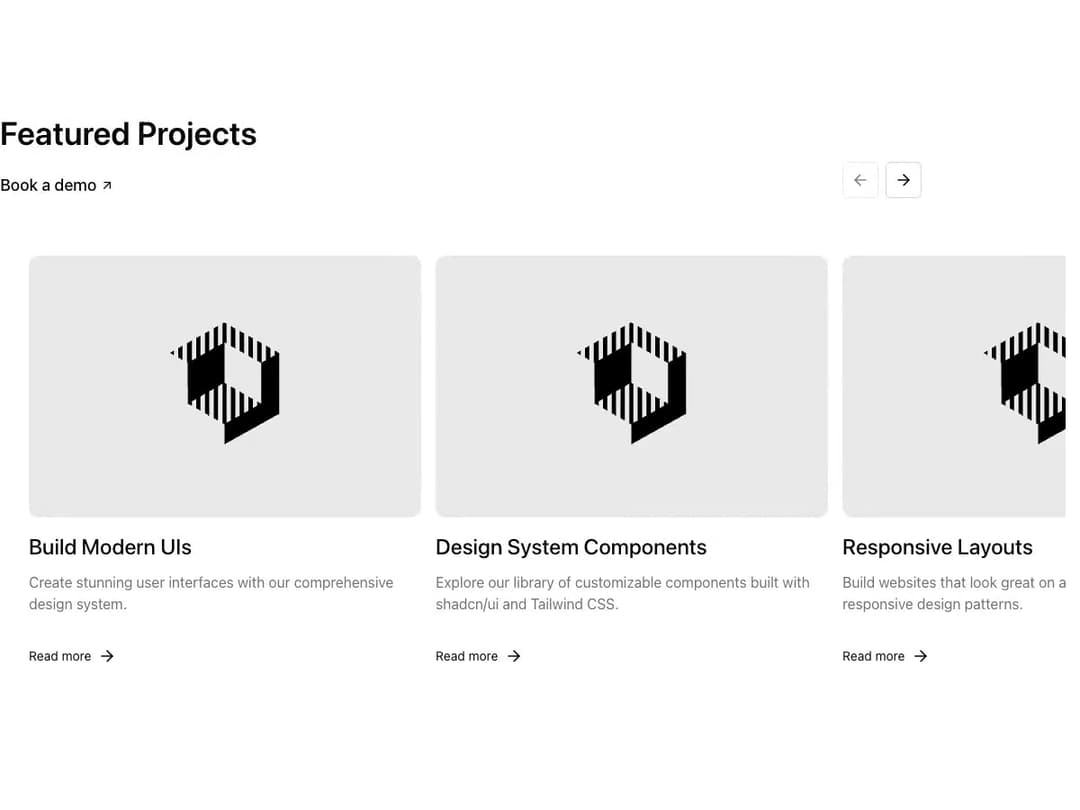
Task: Click the previous slide arrow button
Action: pyautogui.click(x=860, y=180)
